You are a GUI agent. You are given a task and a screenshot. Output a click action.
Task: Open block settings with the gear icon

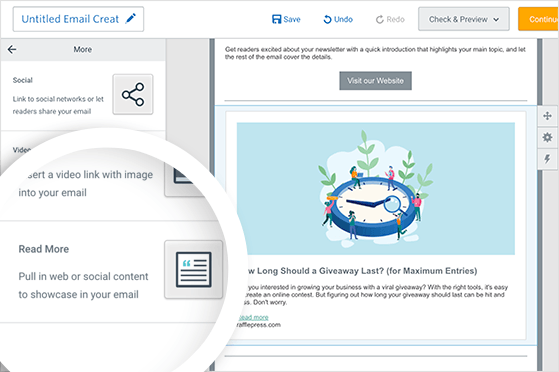click(547, 137)
